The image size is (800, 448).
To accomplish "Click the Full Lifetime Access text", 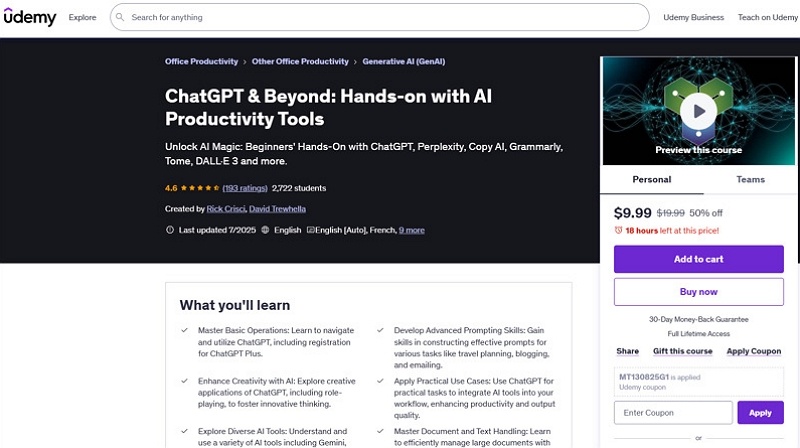I will click(x=698, y=334).
